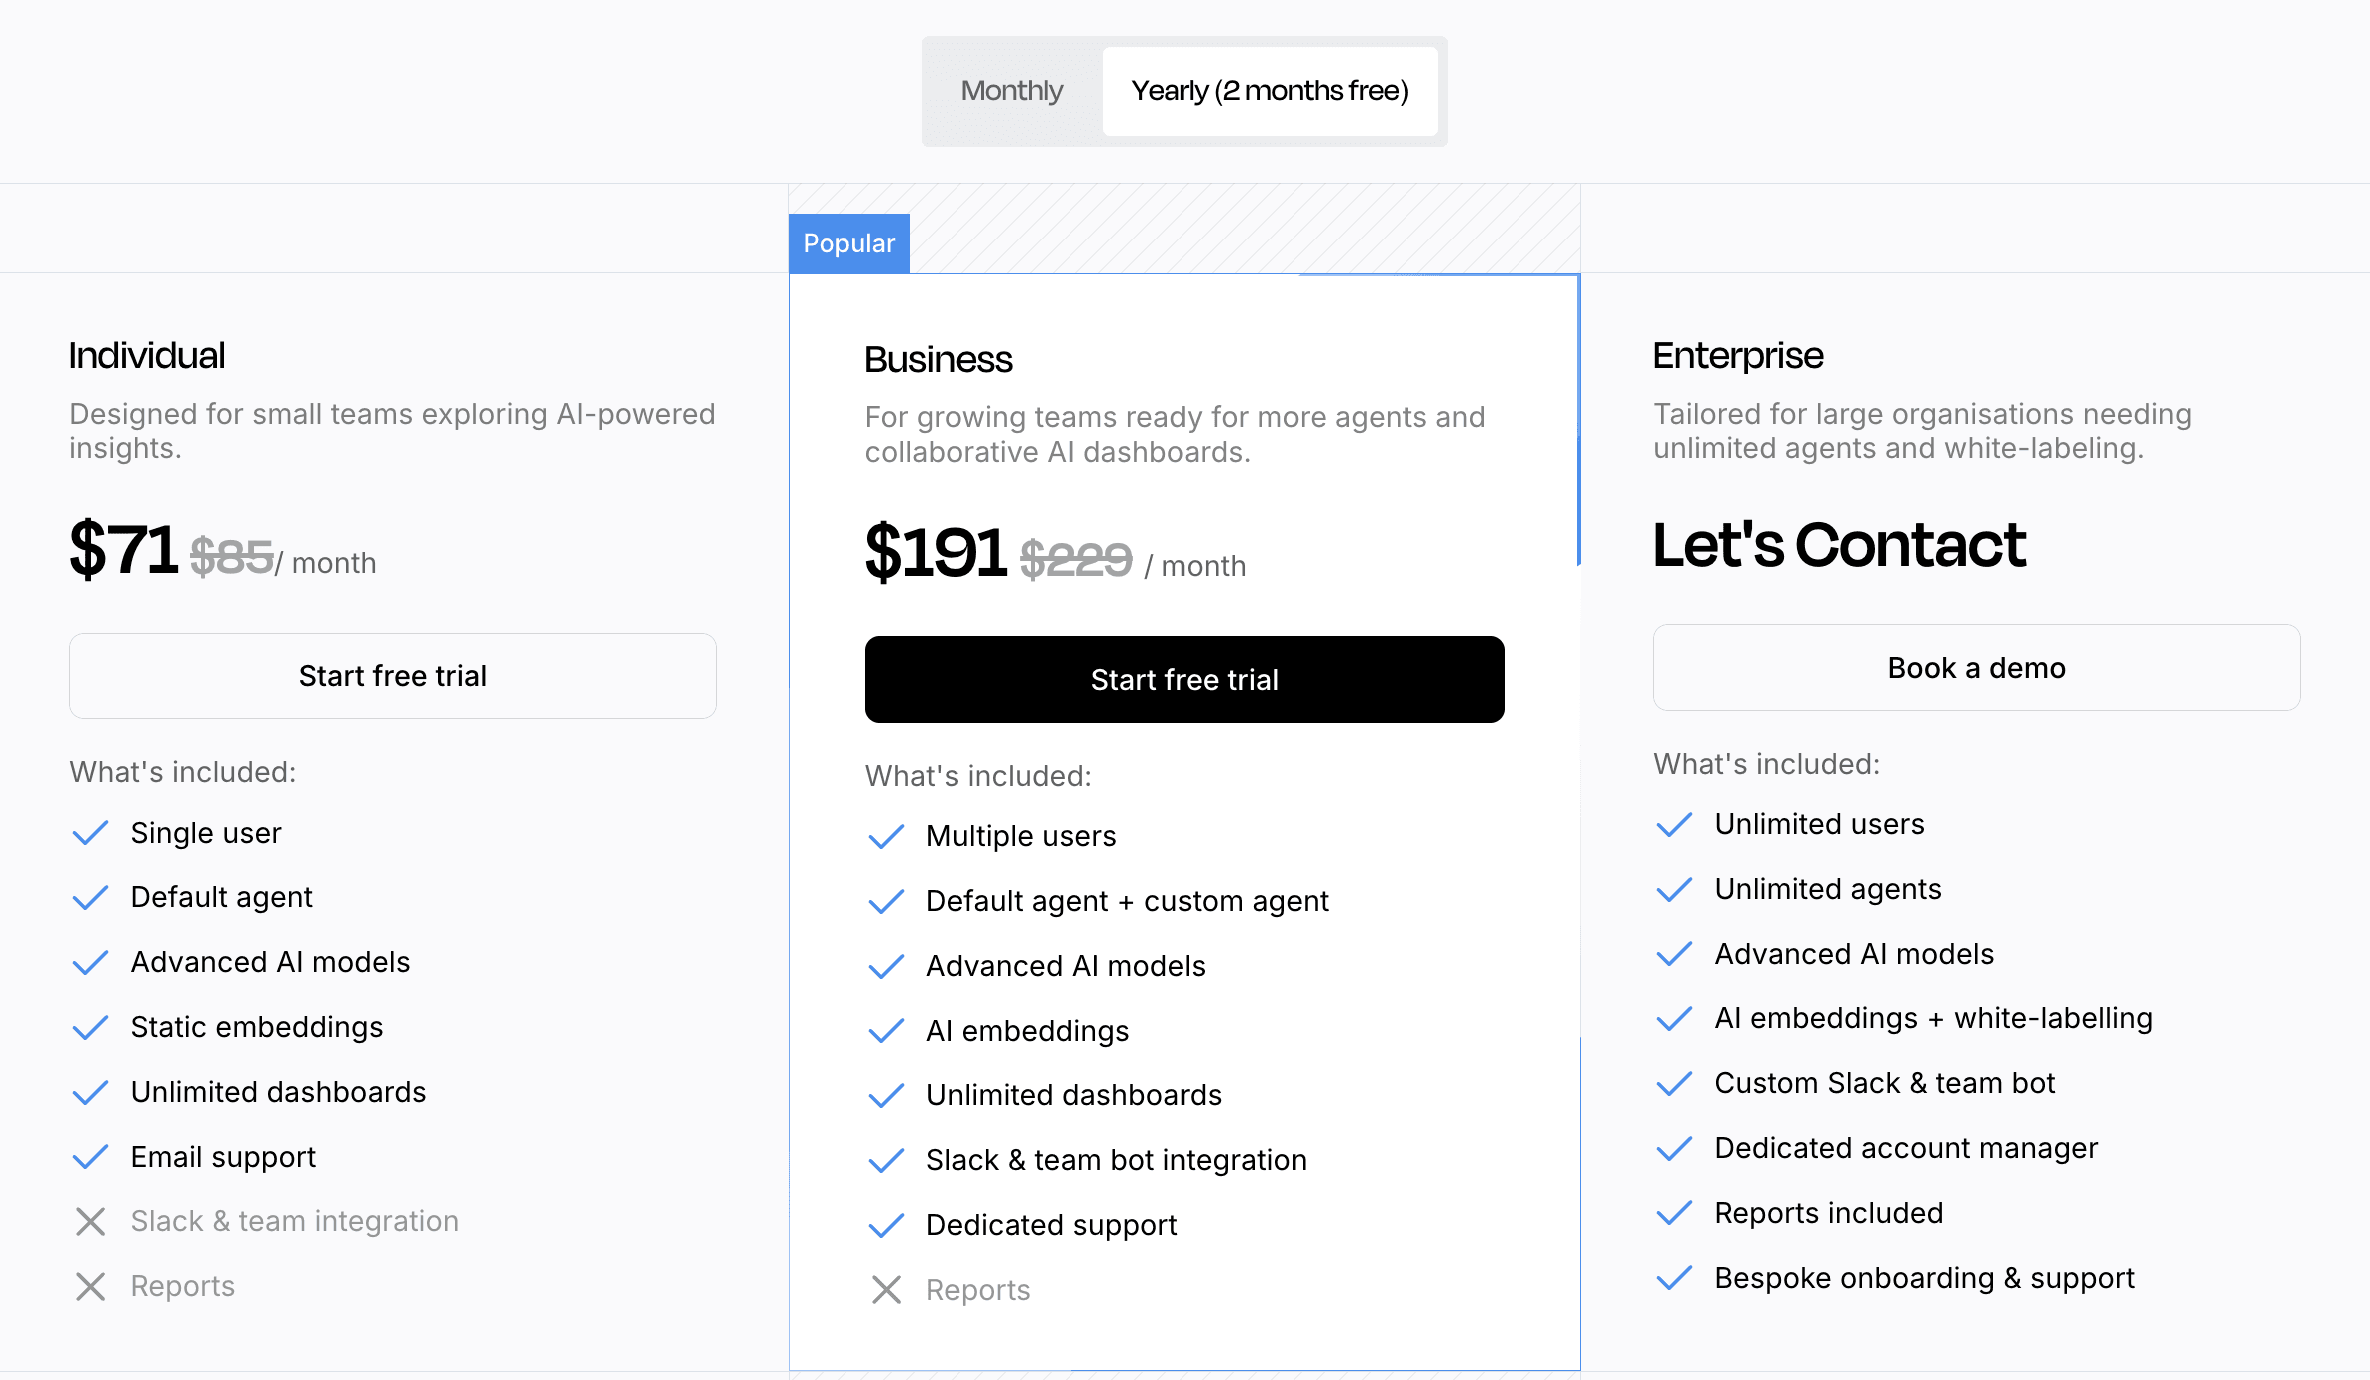Screen dimensions: 2370x1380
Task: Select Yearly (2 months free) billing
Action: pyautogui.click(x=1270, y=90)
